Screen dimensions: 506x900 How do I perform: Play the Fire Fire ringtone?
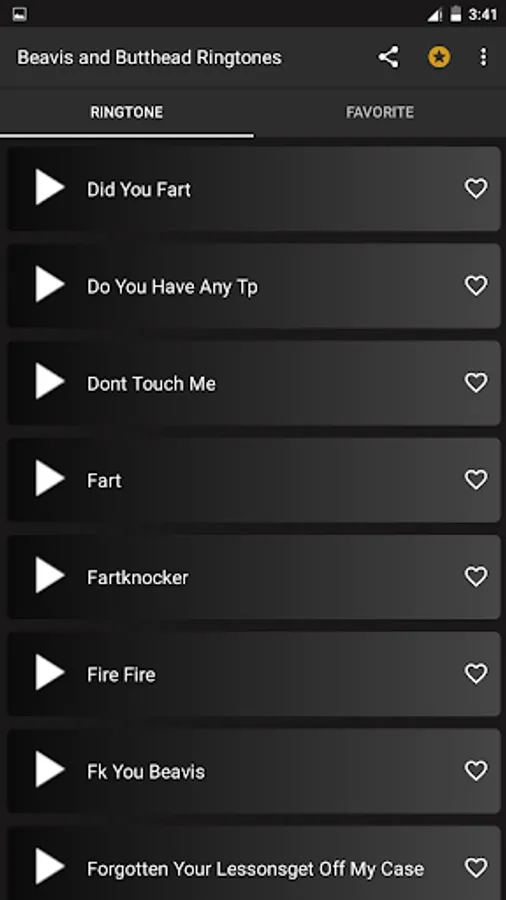[x=50, y=672]
